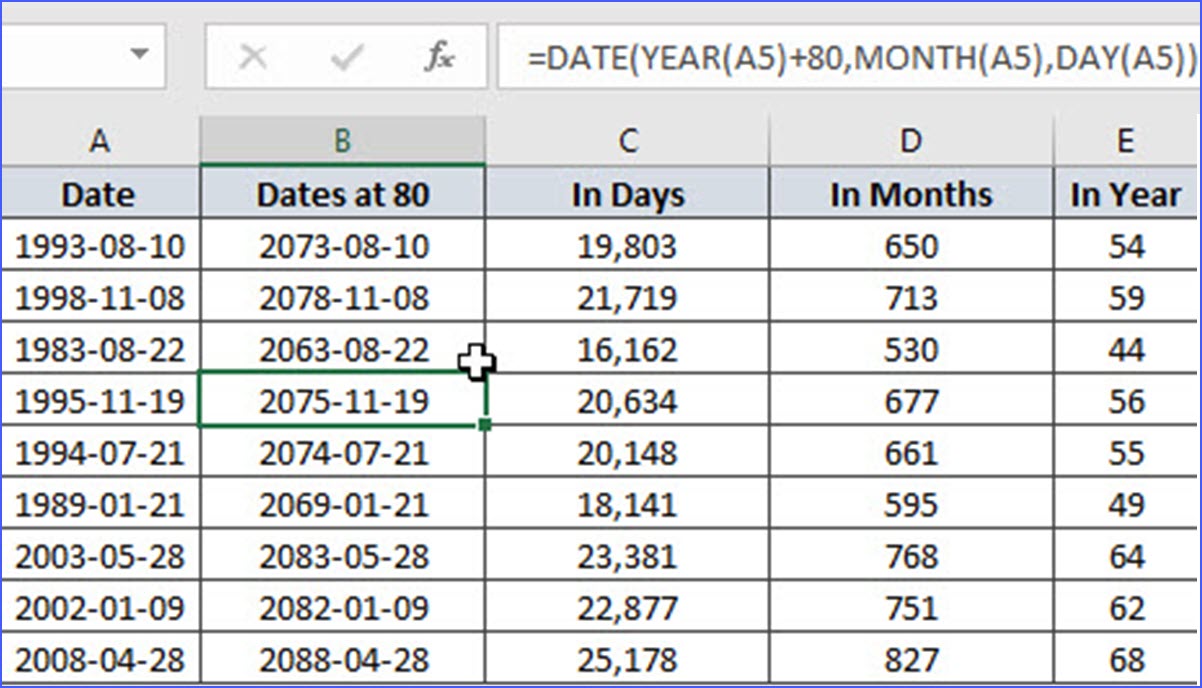Click the 'In Months' header cell

(911, 194)
